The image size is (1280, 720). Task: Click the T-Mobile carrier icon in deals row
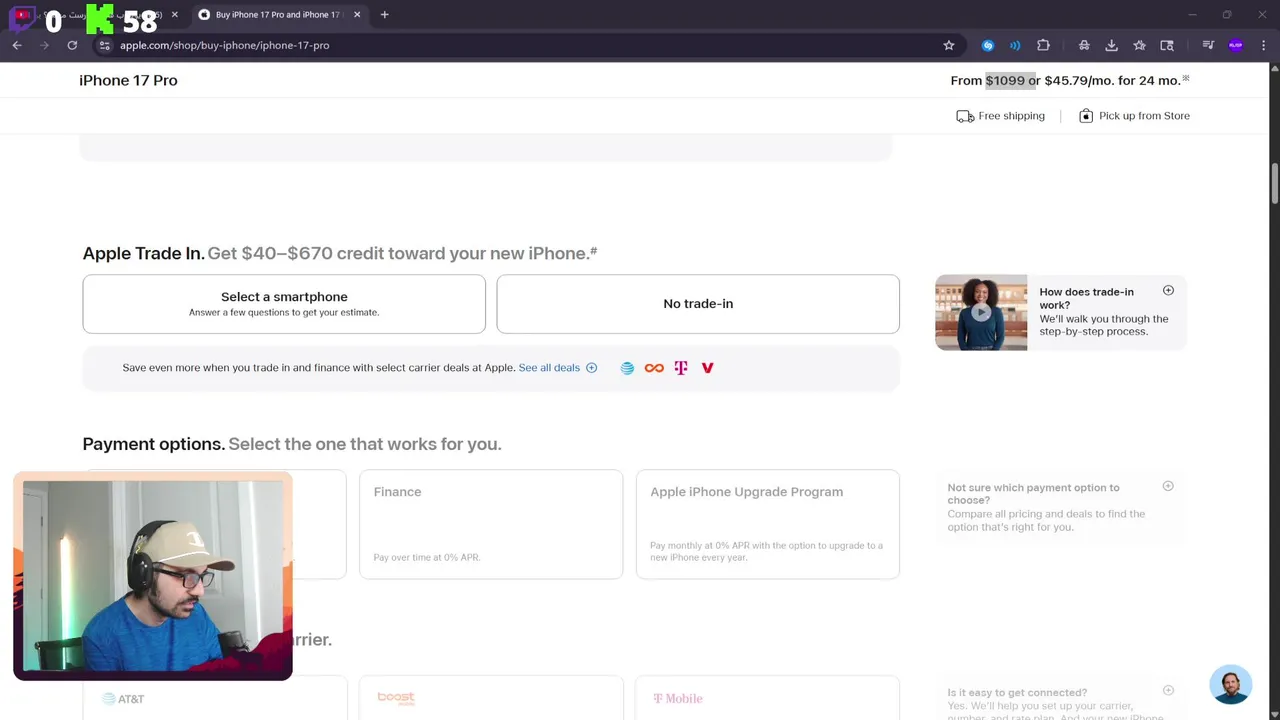click(x=681, y=368)
